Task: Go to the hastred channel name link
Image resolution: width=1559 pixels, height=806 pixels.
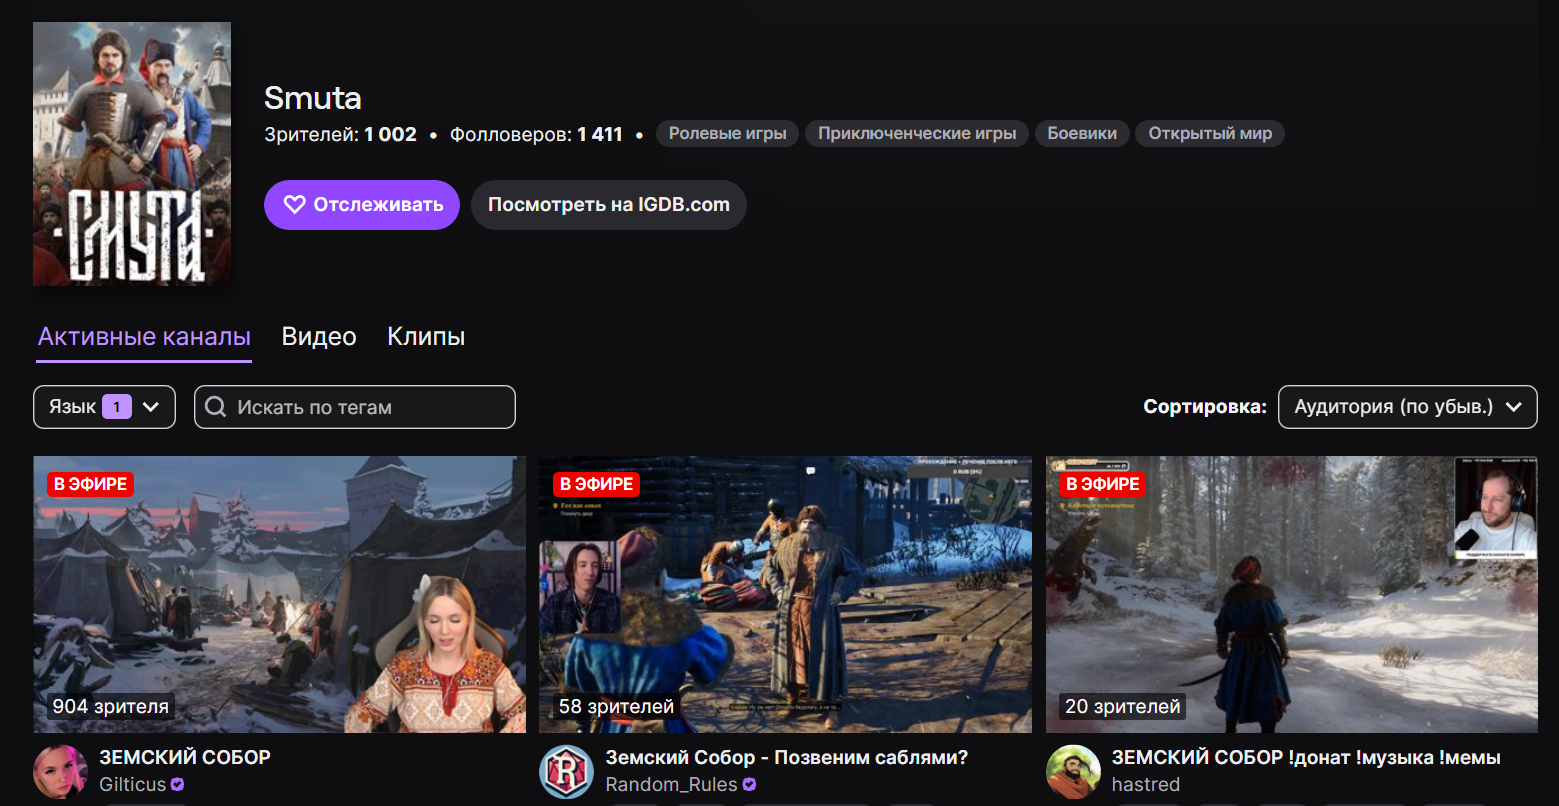Action: pos(1146,785)
